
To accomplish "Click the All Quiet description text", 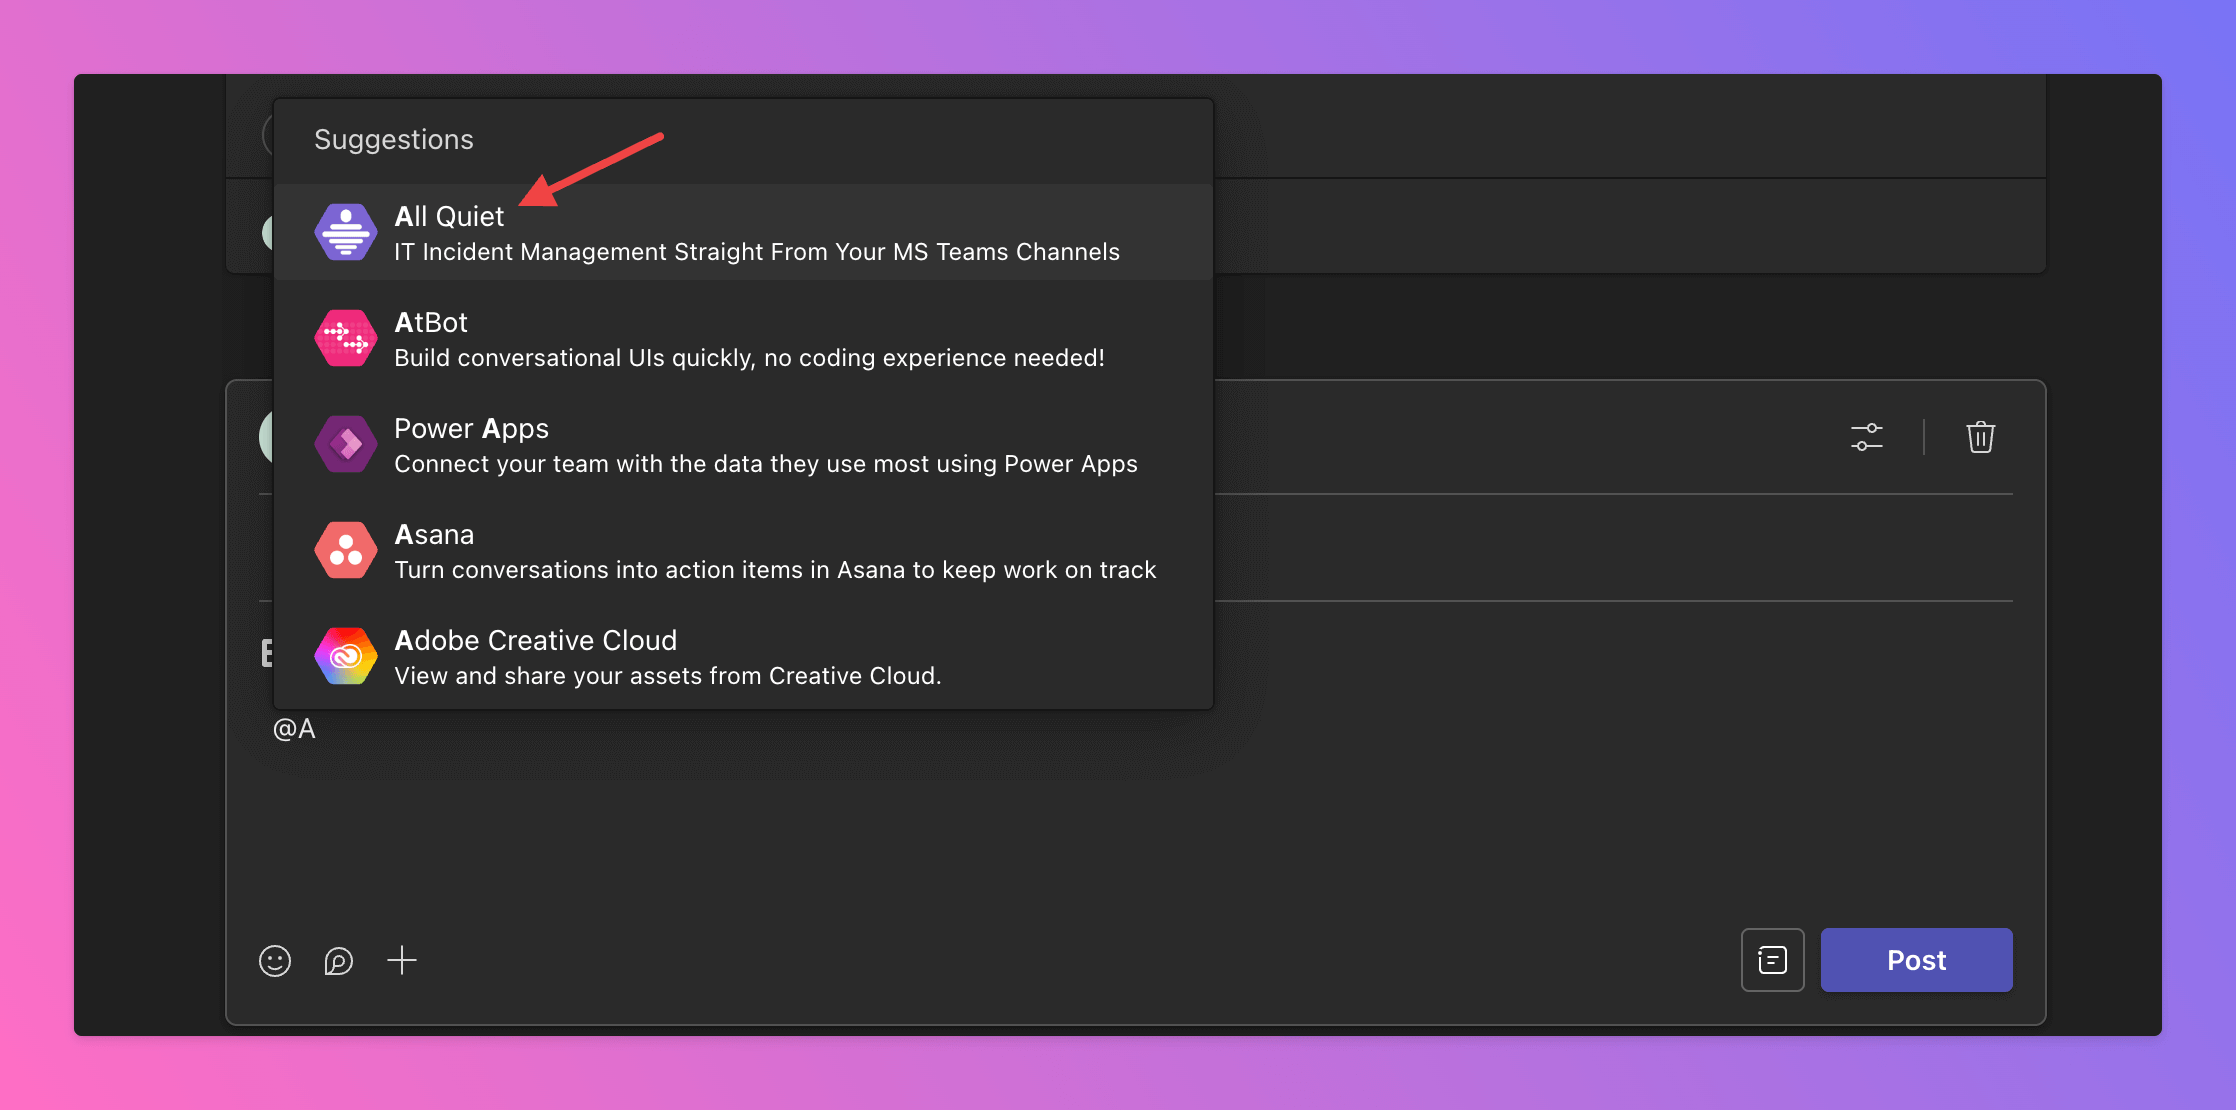I will [756, 253].
